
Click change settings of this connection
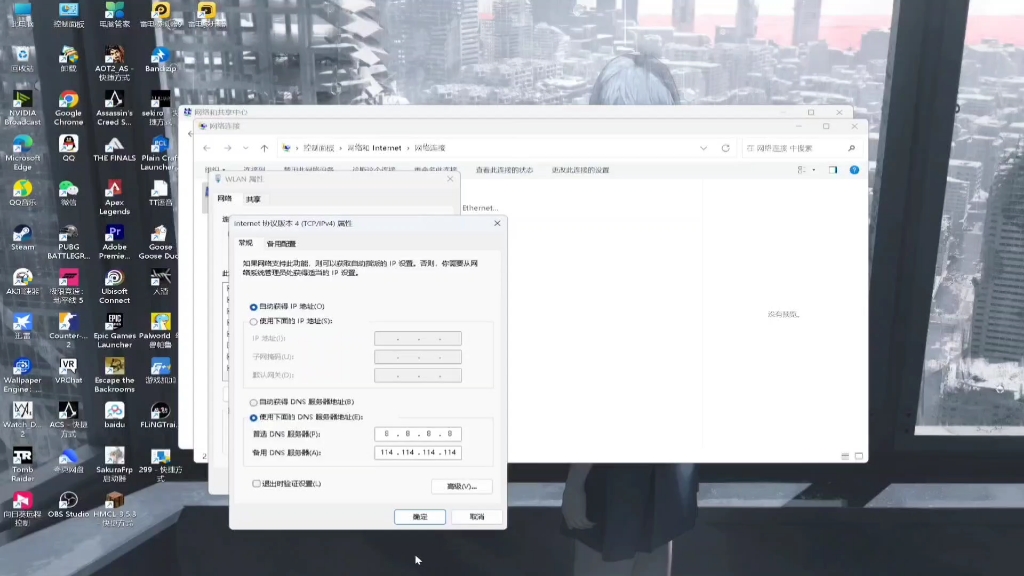tap(580, 170)
